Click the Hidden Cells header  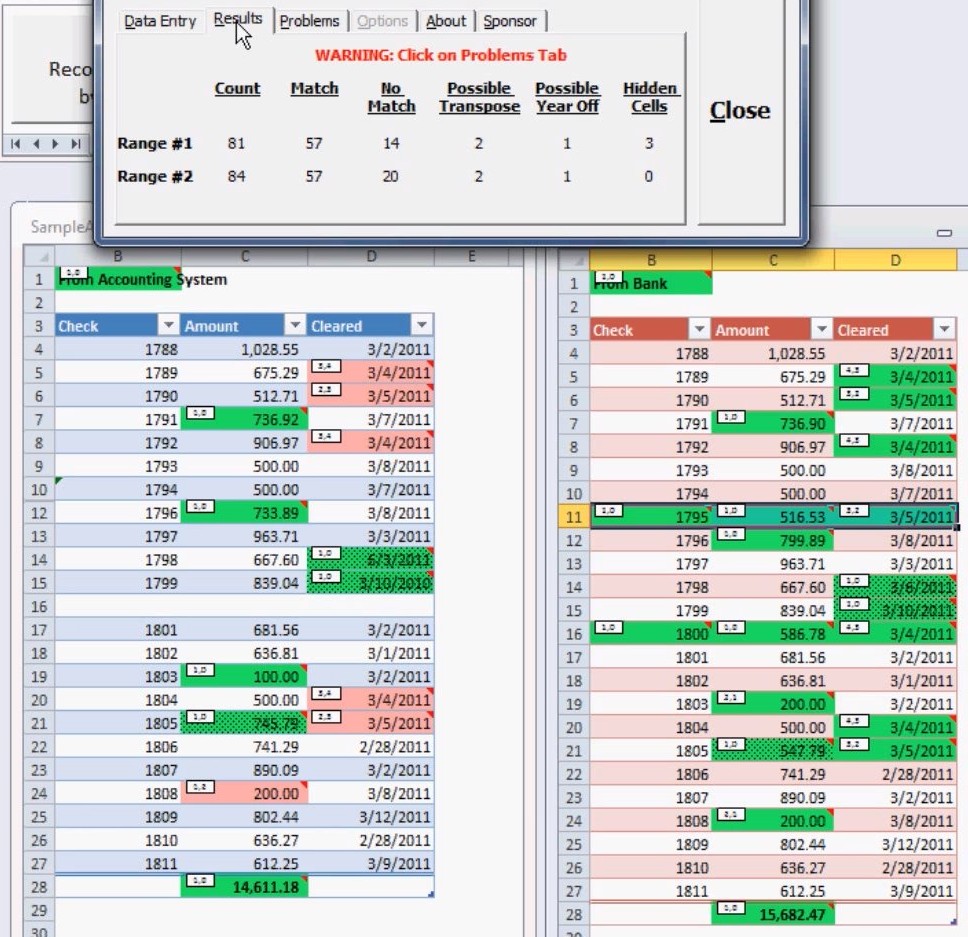pos(650,97)
